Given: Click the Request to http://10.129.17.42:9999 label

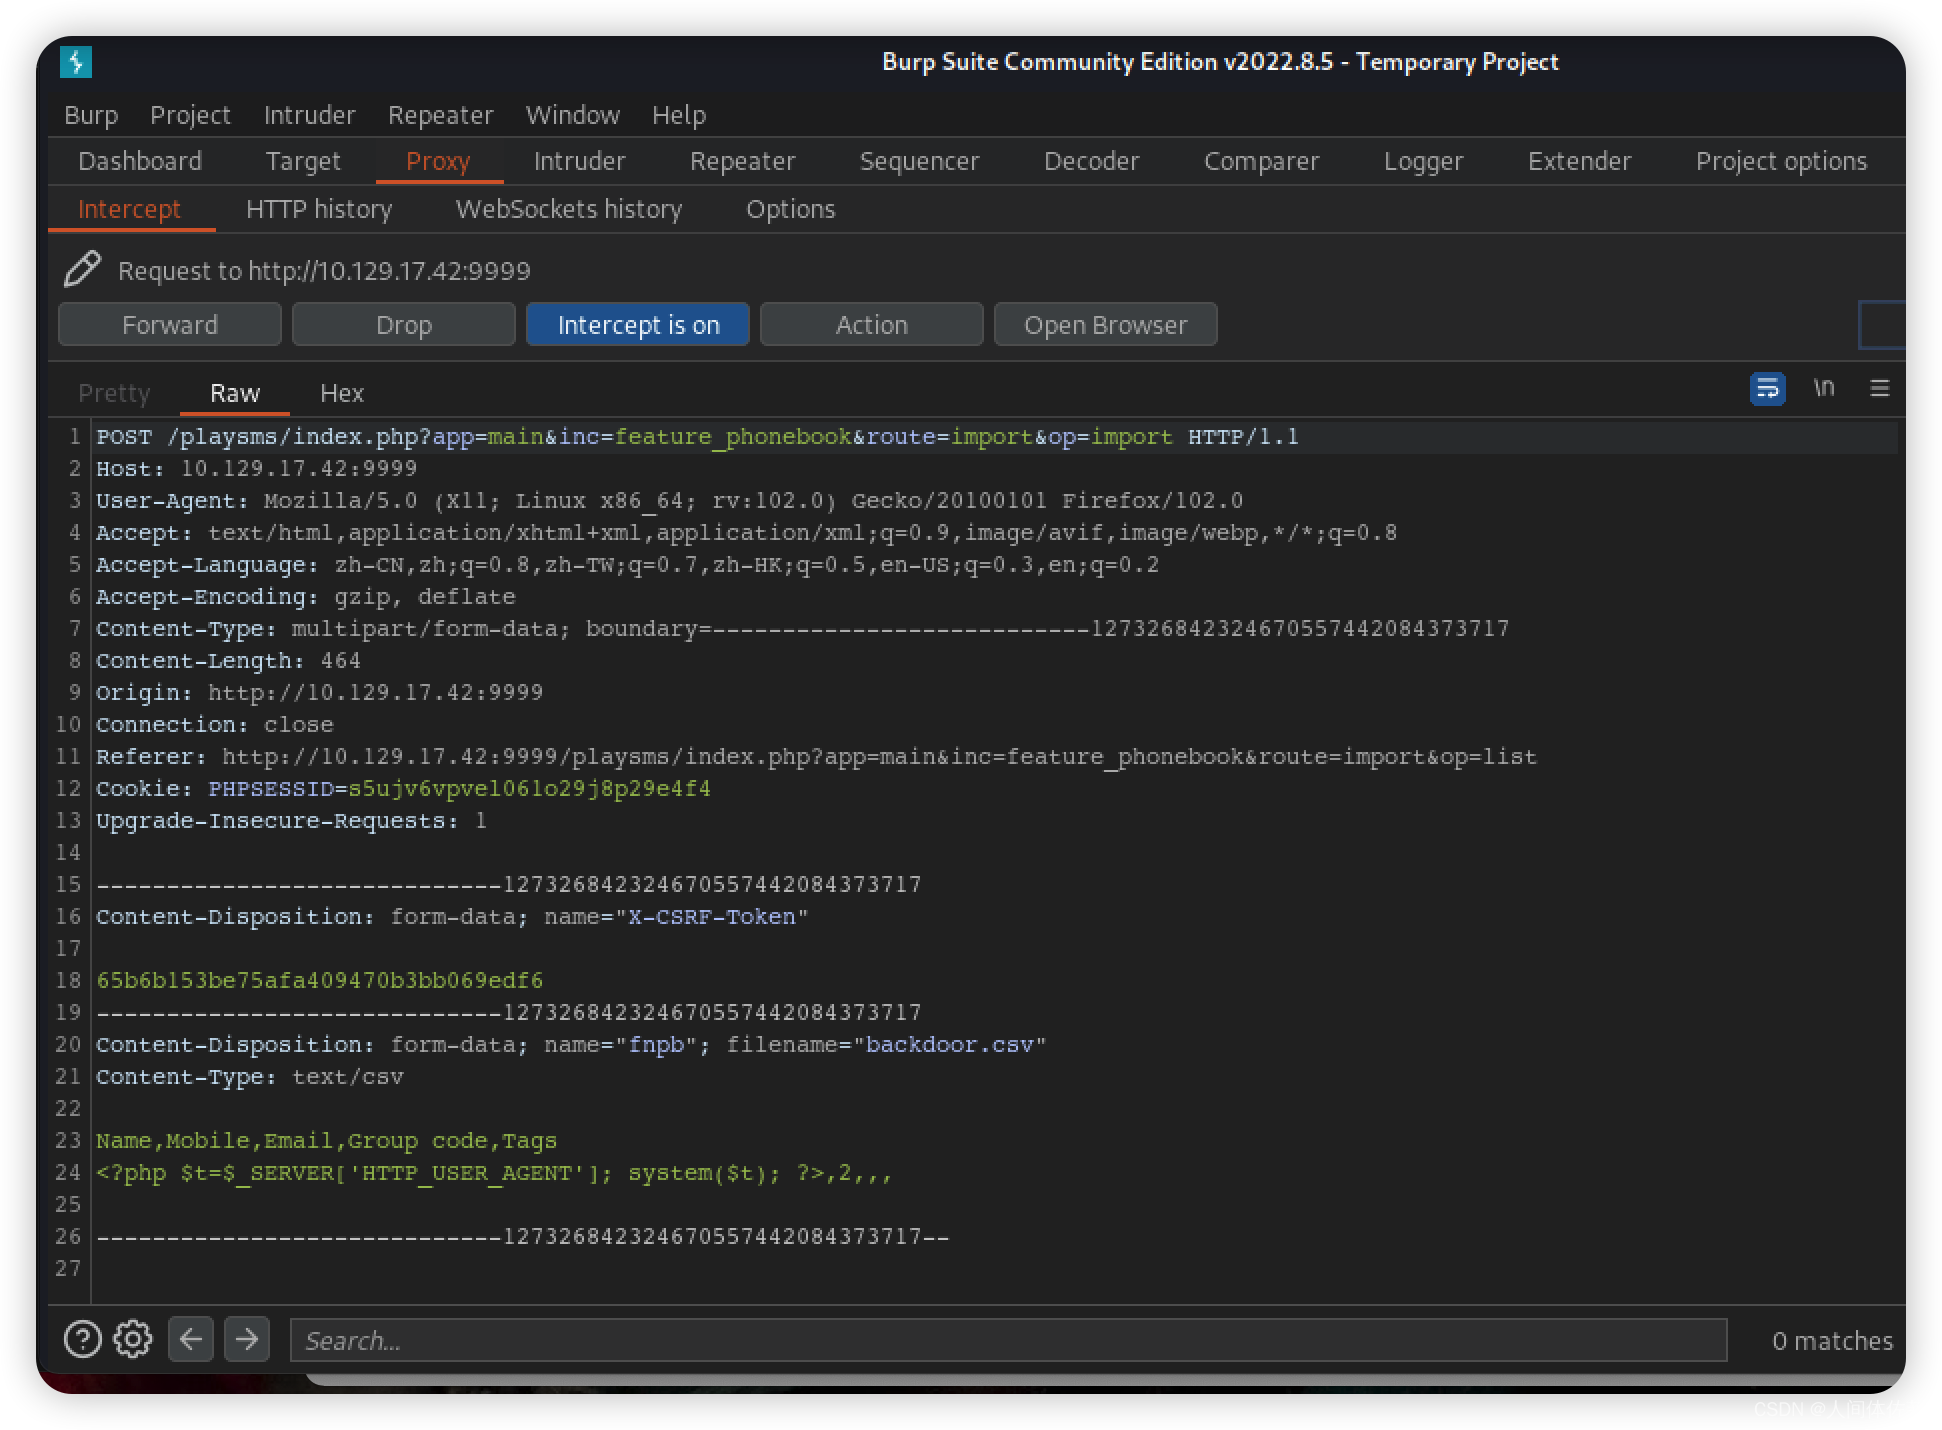Looking at the screenshot, I should pos(324,271).
